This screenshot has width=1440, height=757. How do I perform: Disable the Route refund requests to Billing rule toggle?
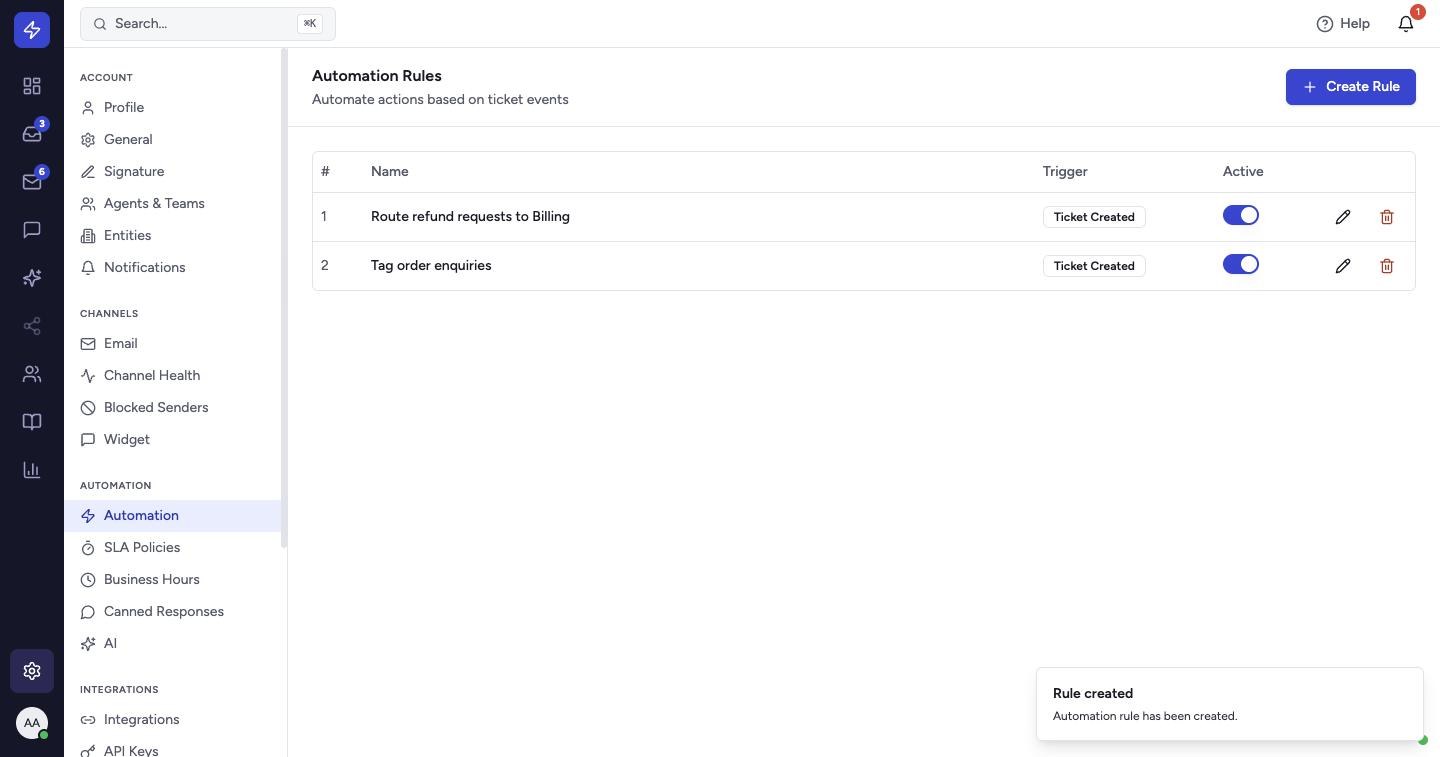click(1241, 216)
